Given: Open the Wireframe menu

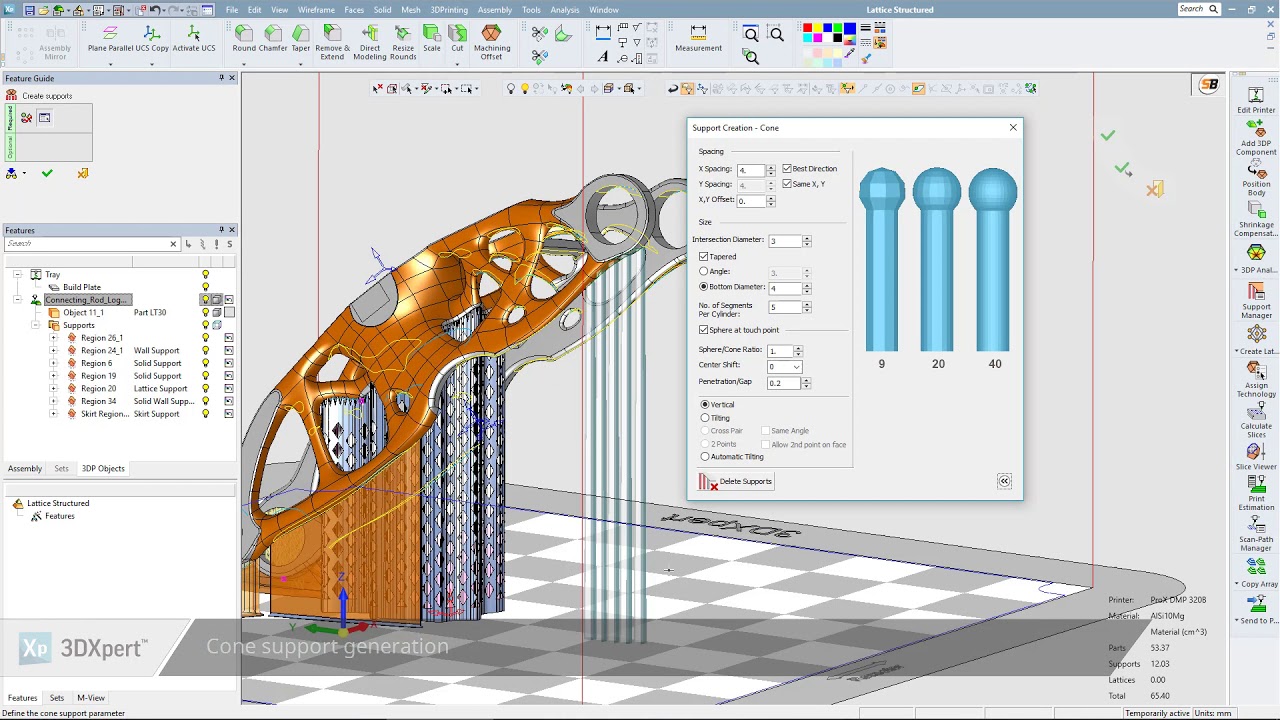Looking at the screenshot, I should click(316, 10).
